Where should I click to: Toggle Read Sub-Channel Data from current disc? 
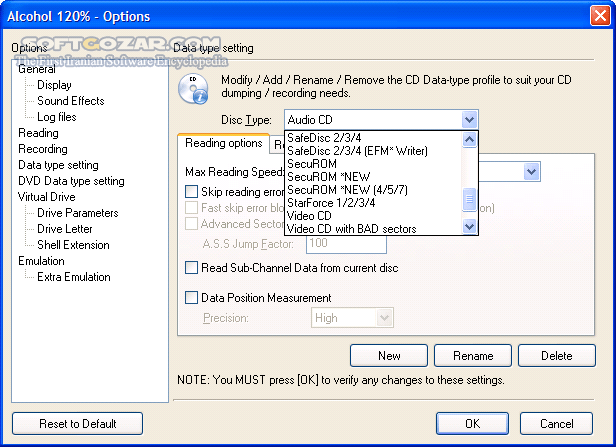(x=192, y=267)
